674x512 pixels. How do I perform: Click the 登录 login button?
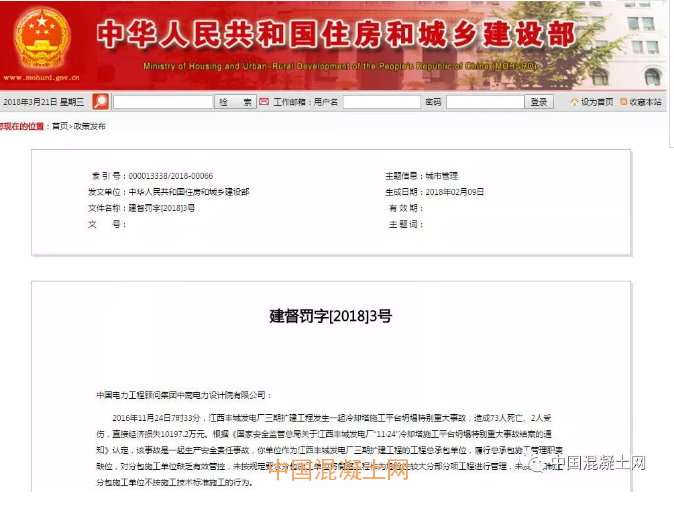[539, 102]
